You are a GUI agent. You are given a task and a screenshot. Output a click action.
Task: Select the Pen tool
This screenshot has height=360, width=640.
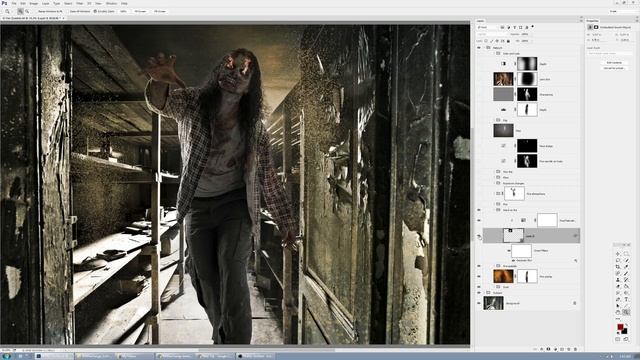pyautogui.click(x=618, y=299)
